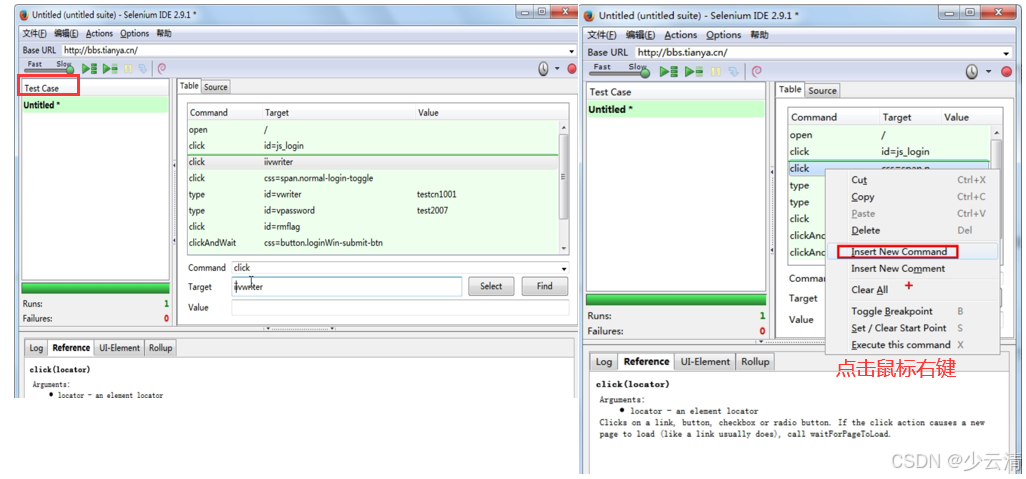1026x479 pixels.
Task: Select type row with value testcn1001
Action: click(373, 194)
